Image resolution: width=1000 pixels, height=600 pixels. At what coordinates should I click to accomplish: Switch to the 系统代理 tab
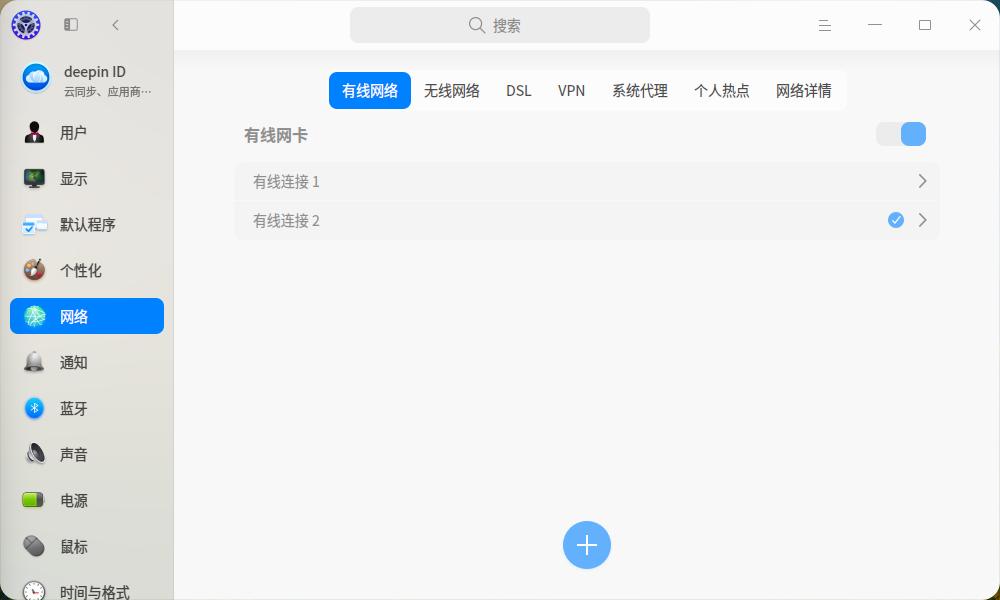[x=640, y=91]
